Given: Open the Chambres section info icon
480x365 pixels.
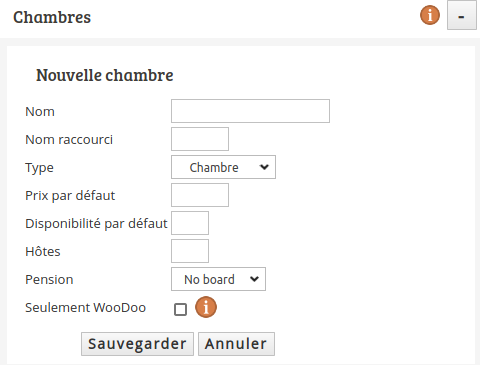Looking at the screenshot, I should click(430, 15).
